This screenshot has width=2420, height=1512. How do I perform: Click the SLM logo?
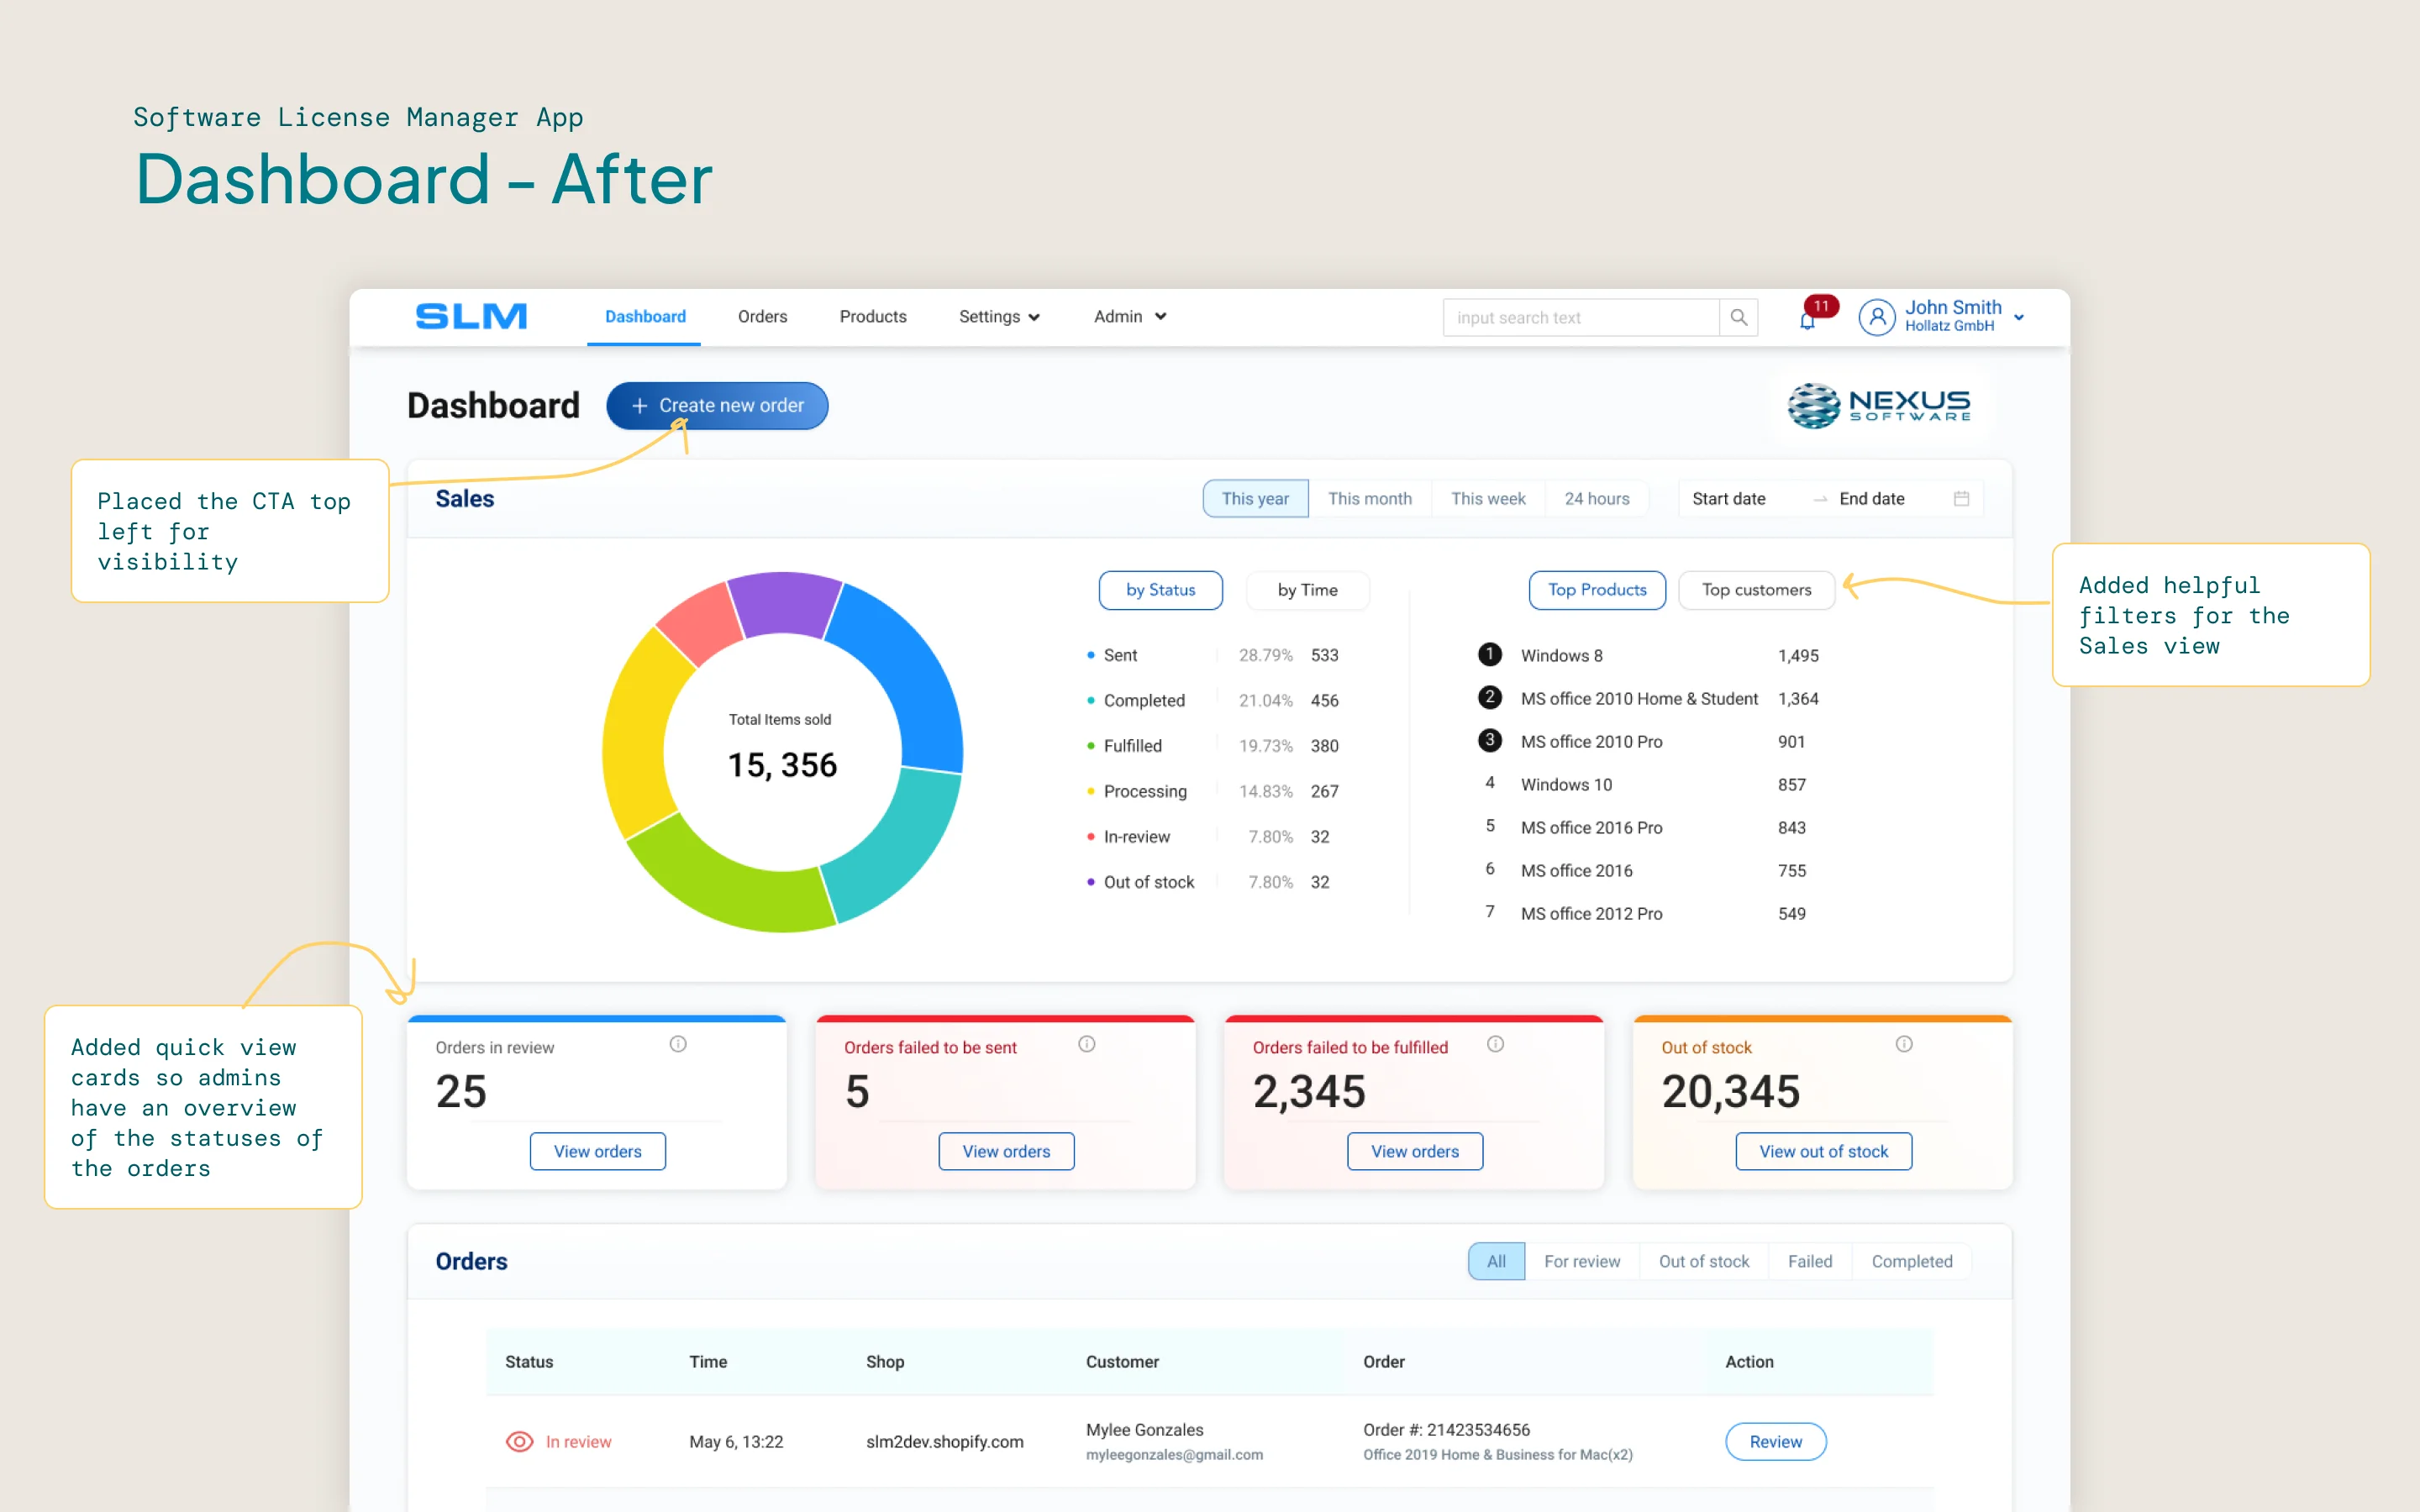pos(471,316)
